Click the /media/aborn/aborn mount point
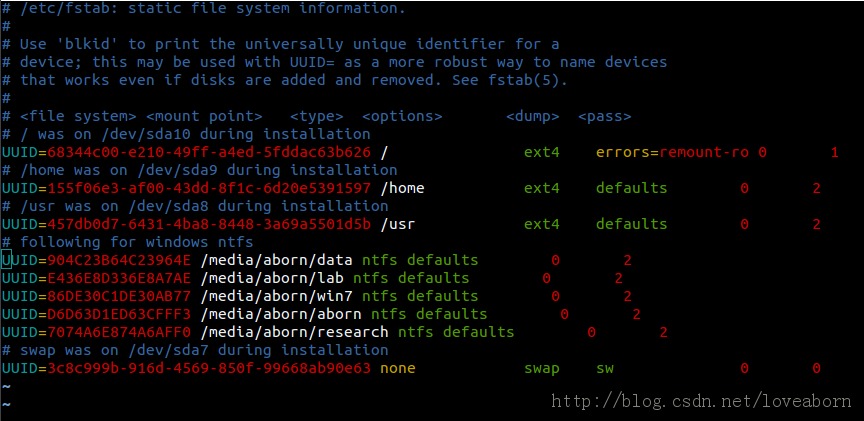This screenshot has width=864, height=421. 281,314
